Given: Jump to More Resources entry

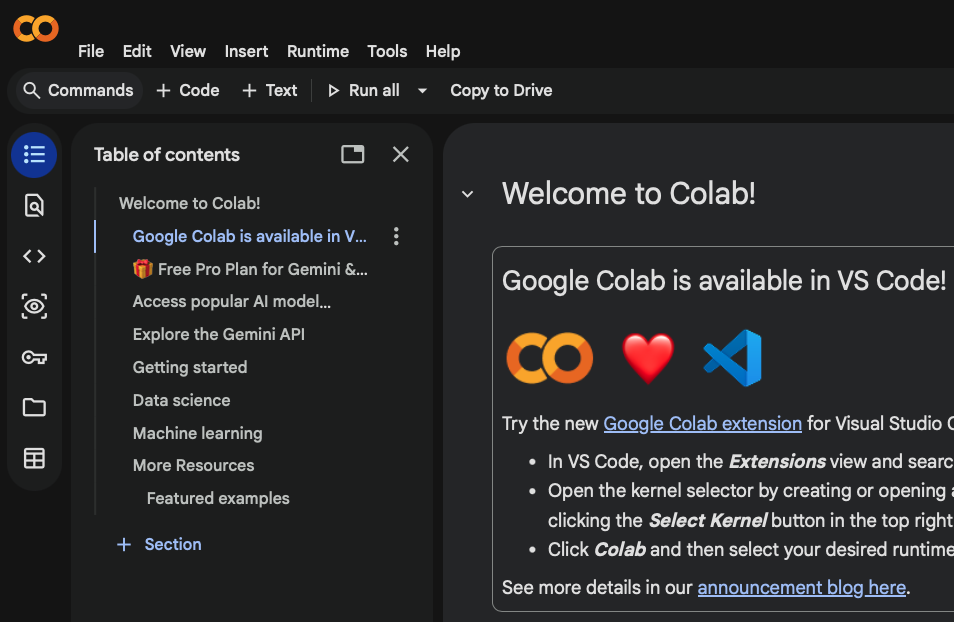Looking at the screenshot, I should [193, 466].
